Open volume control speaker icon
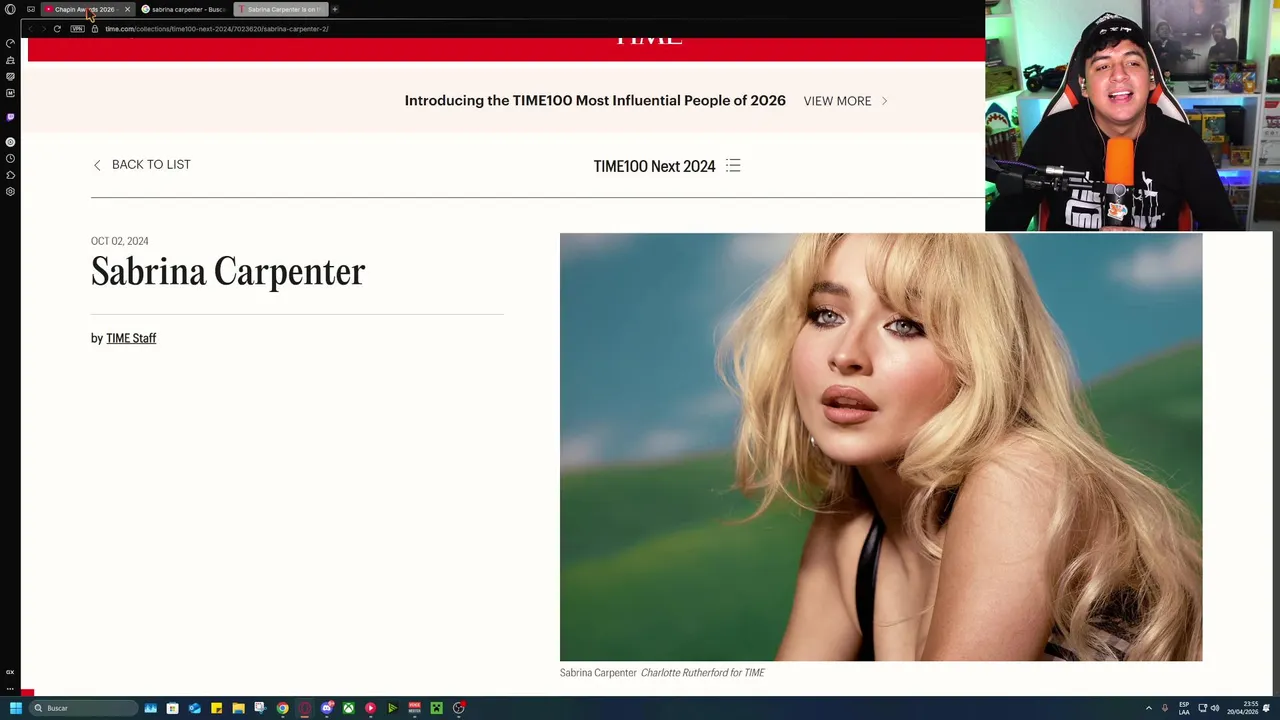This screenshot has width=1280, height=720. [x=1215, y=708]
